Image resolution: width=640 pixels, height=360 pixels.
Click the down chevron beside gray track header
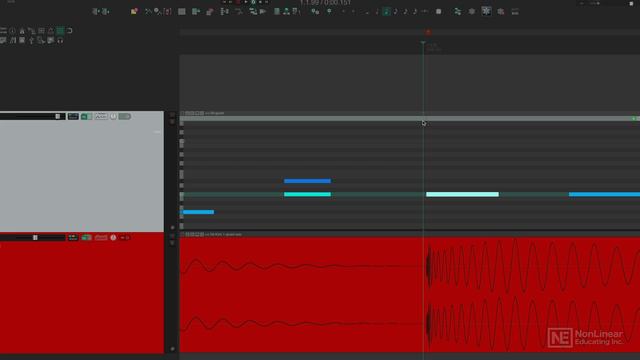(x=172, y=122)
